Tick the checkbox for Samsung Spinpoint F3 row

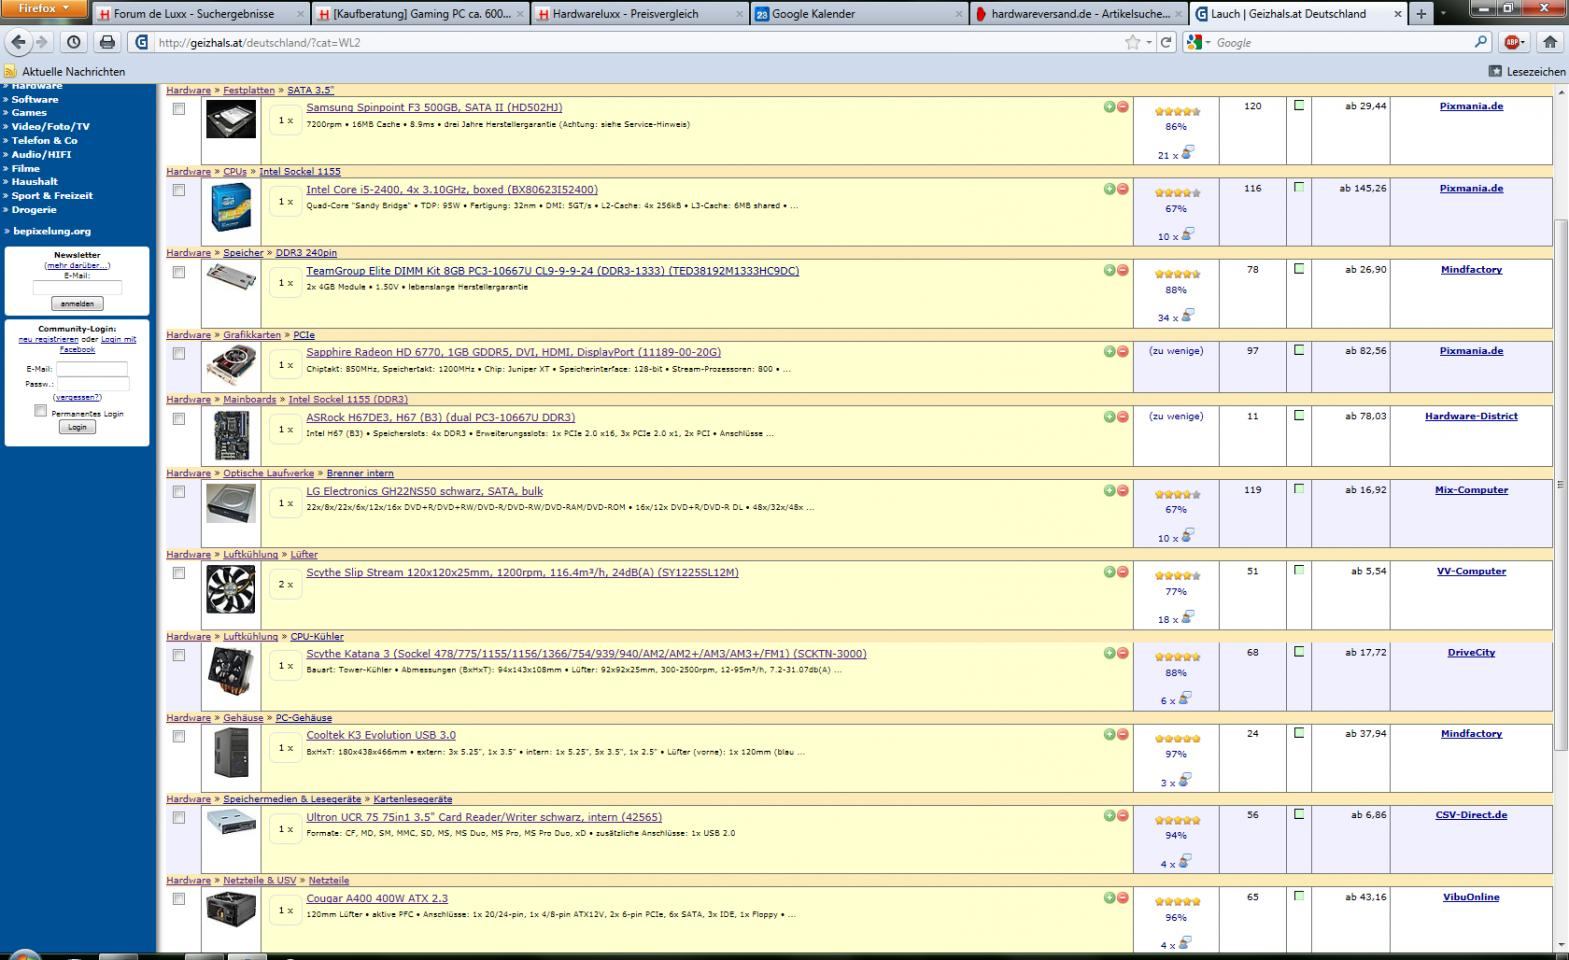(x=179, y=109)
